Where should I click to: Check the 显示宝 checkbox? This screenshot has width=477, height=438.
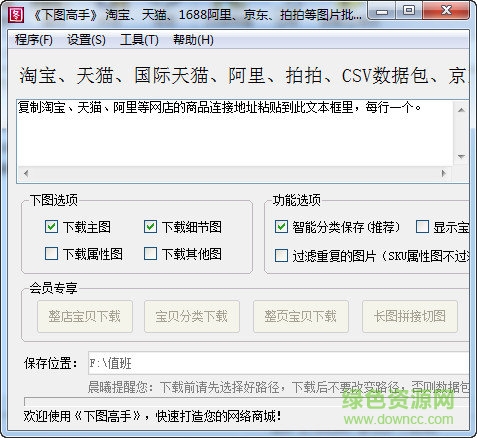422,227
